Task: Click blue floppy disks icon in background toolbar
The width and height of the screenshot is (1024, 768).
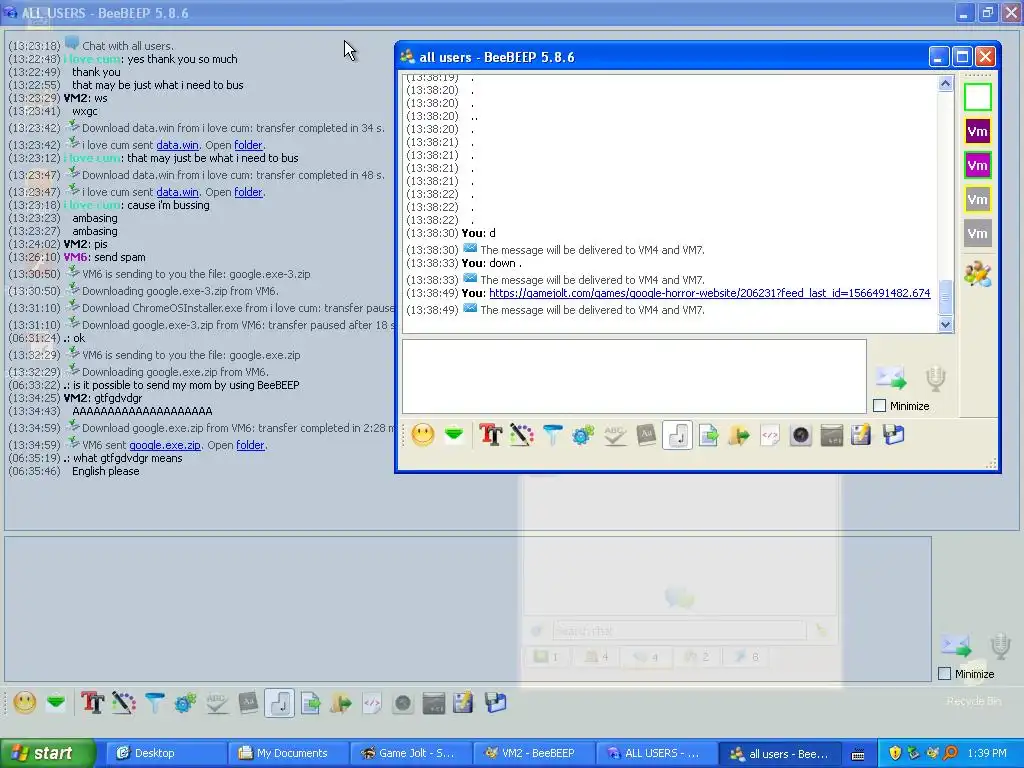Action: (x=496, y=703)
